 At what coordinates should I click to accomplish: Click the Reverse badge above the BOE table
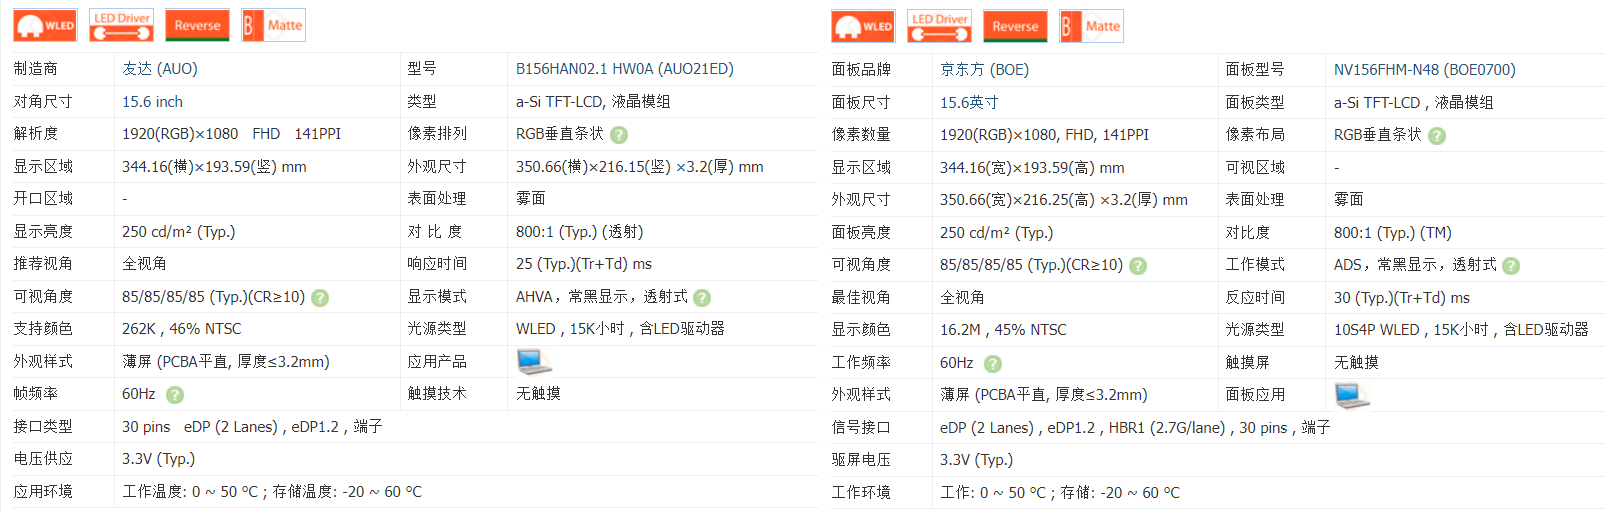click(1015, 27)
